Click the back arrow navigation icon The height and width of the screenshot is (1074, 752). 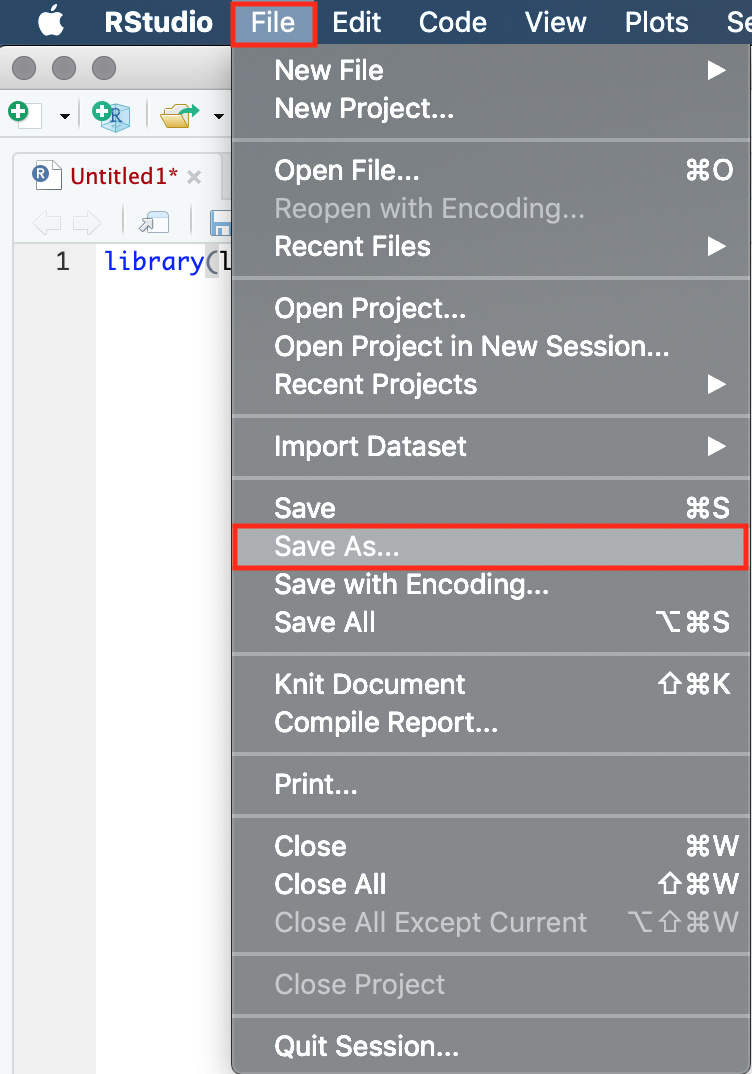(x=47, y=223)
